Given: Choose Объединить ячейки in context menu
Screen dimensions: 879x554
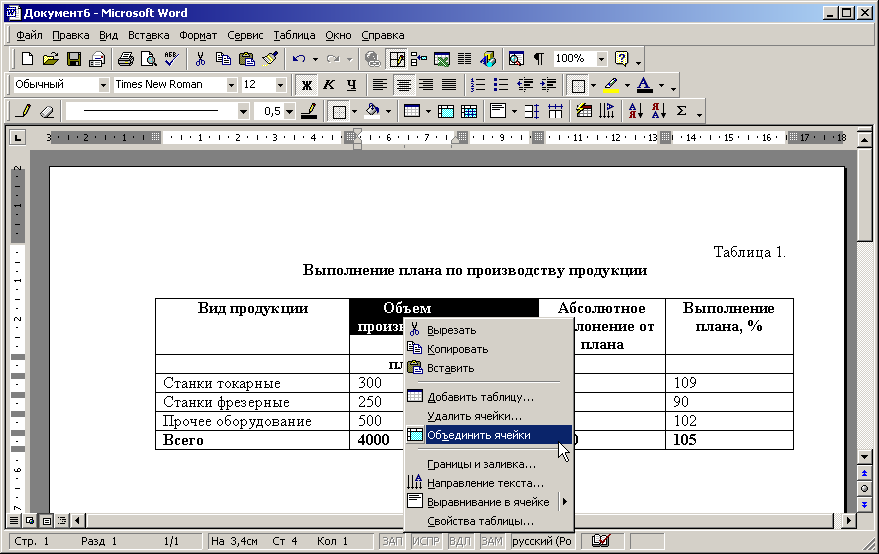Looking at the screenshot, I should click(x=489, y=435).
